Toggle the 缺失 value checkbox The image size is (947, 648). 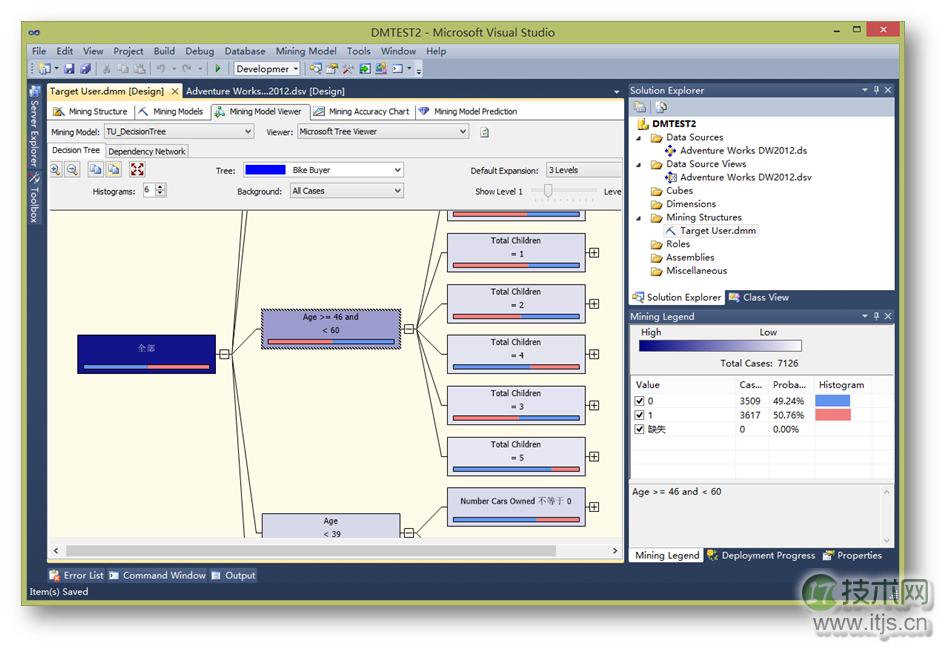coord(639,429)
